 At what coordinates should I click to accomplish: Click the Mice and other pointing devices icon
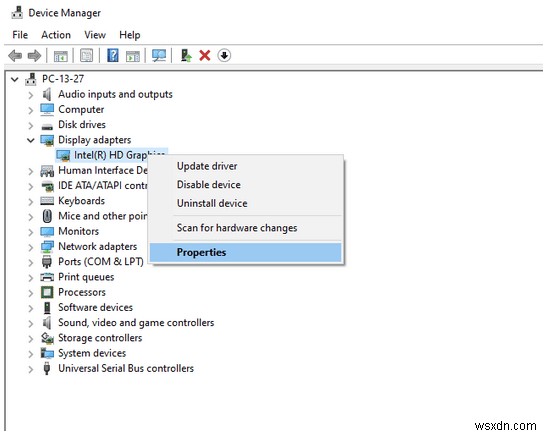tap(47, 216)
